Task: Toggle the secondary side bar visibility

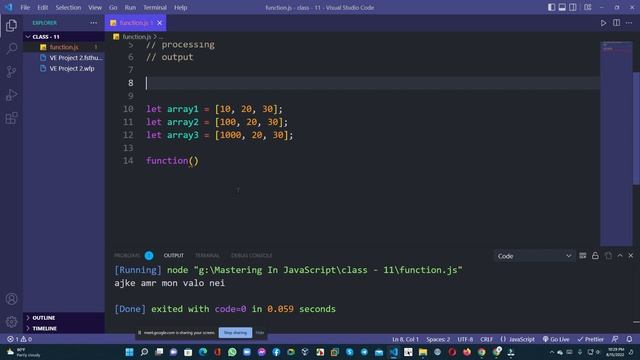Action: click(x=573, y=7)
